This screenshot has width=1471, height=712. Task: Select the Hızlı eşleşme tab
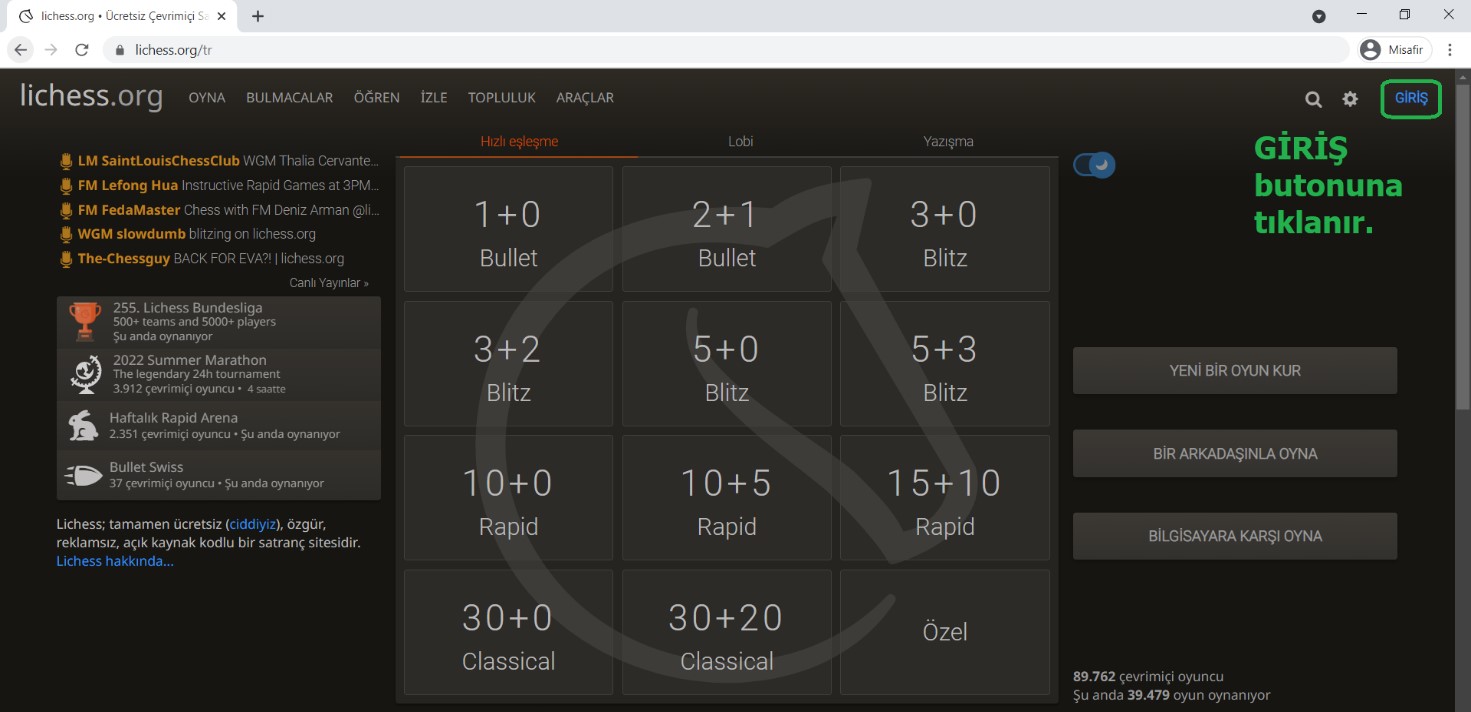519,141
